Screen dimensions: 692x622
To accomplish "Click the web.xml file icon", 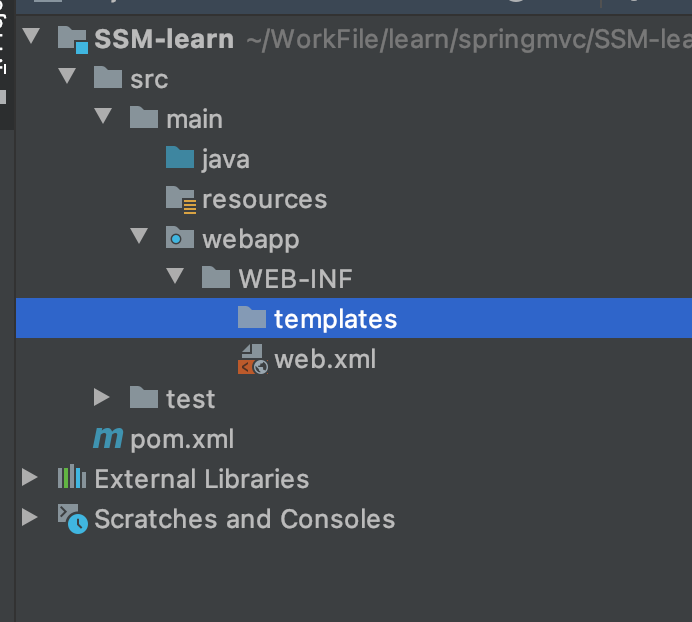I will [x=252, y=359].
